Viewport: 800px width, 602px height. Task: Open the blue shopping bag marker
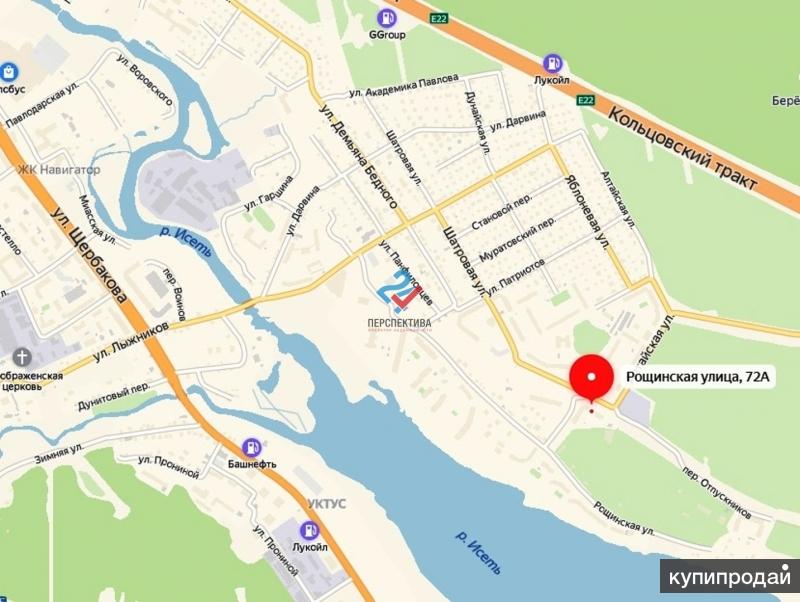click(9, 72)
